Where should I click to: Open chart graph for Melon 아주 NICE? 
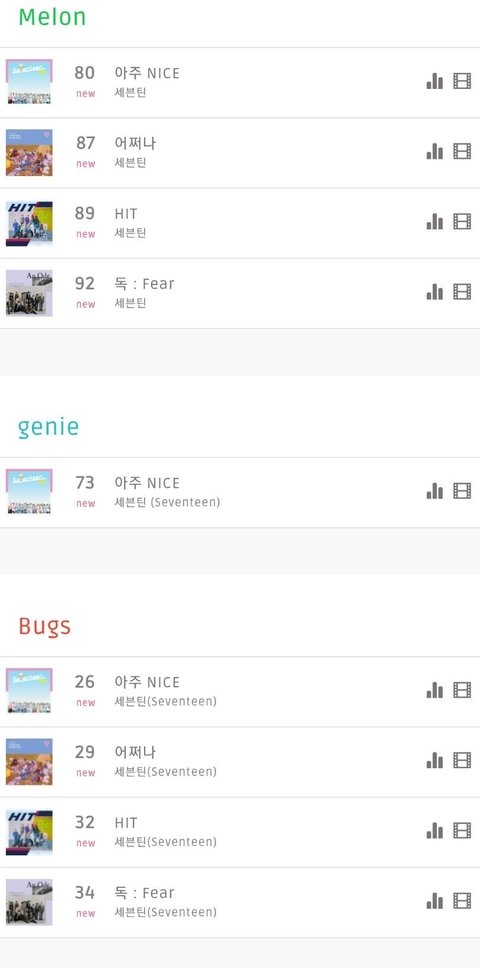tap(434, 81)
